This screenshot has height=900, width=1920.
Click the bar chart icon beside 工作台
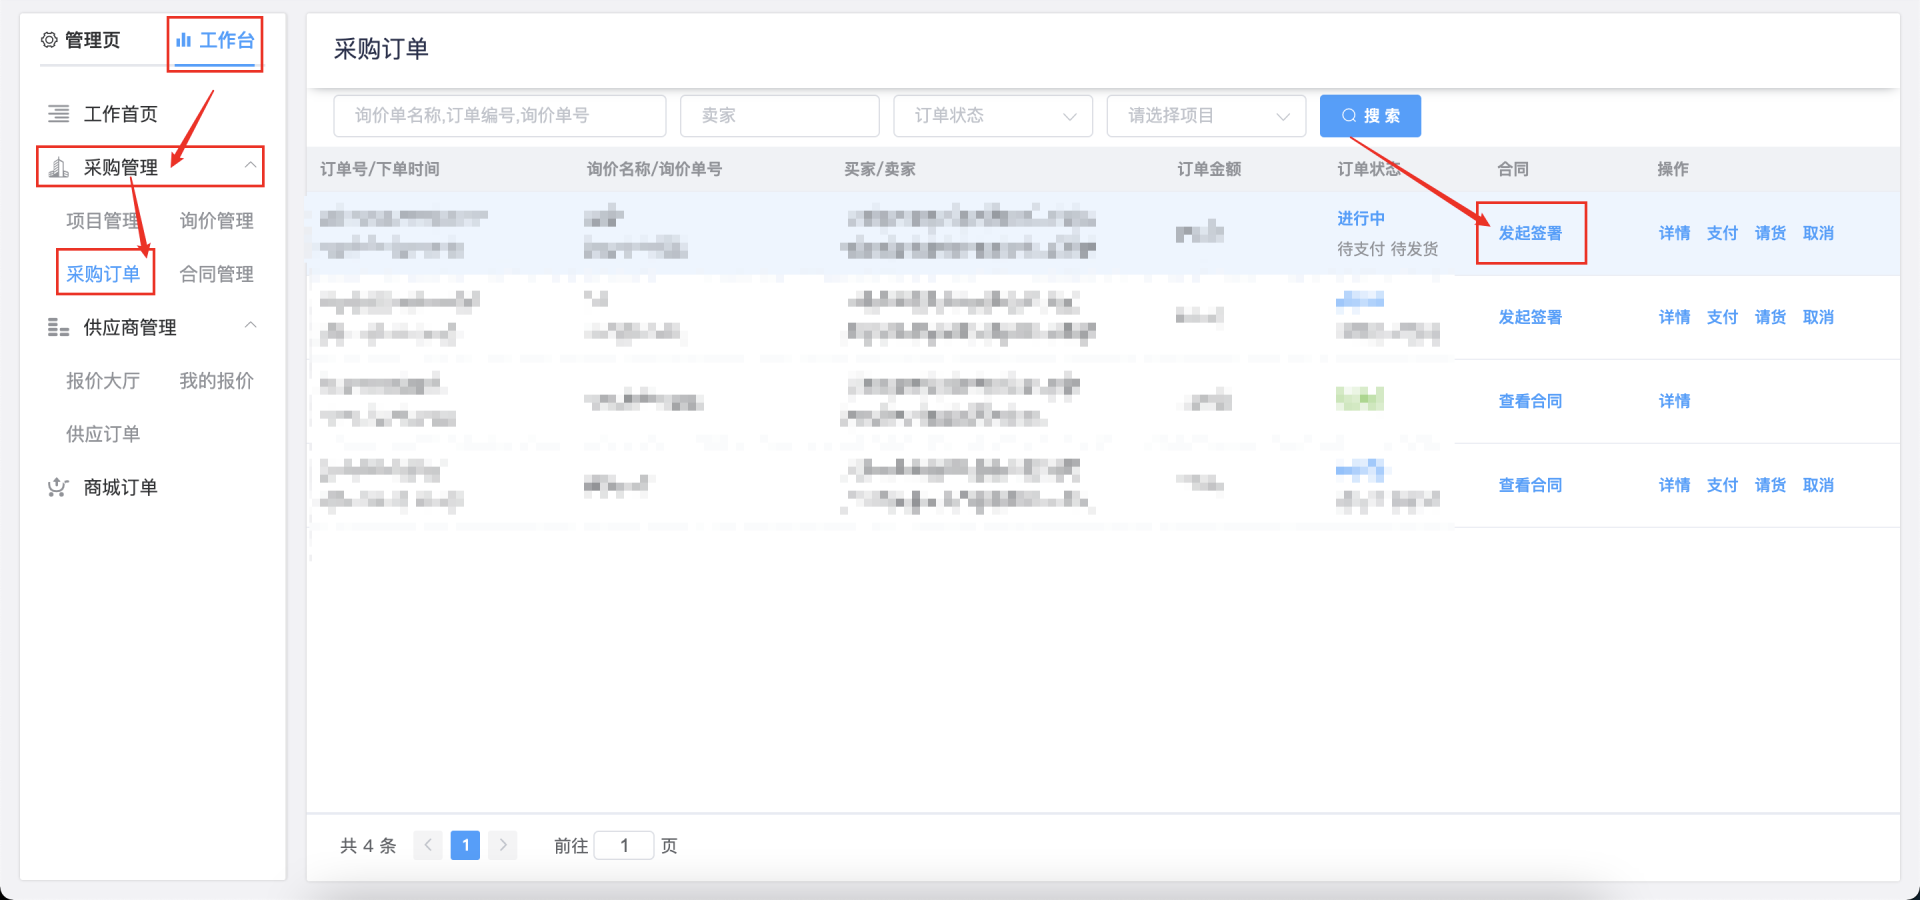[183, 40]
